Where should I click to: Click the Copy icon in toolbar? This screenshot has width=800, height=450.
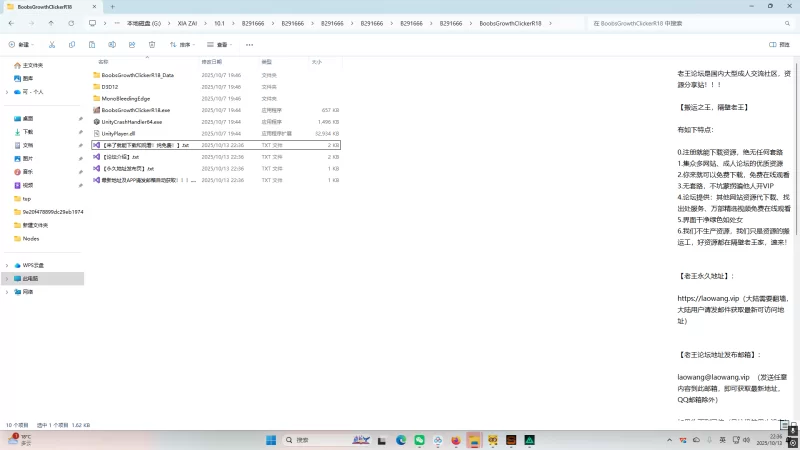click(72, 45)
